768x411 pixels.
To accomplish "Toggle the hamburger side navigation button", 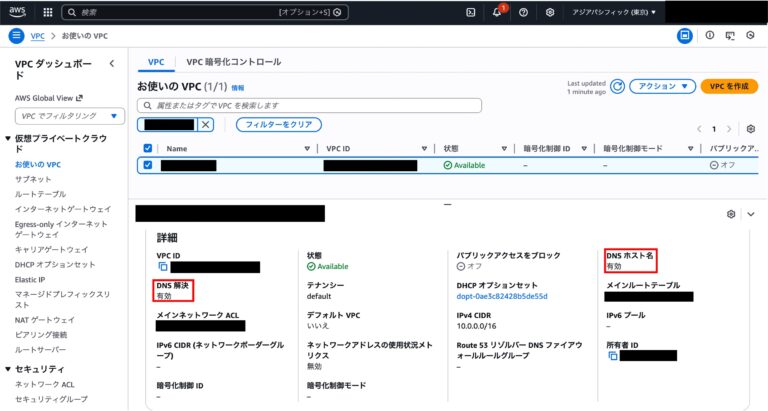I will (x=15, y=36).
